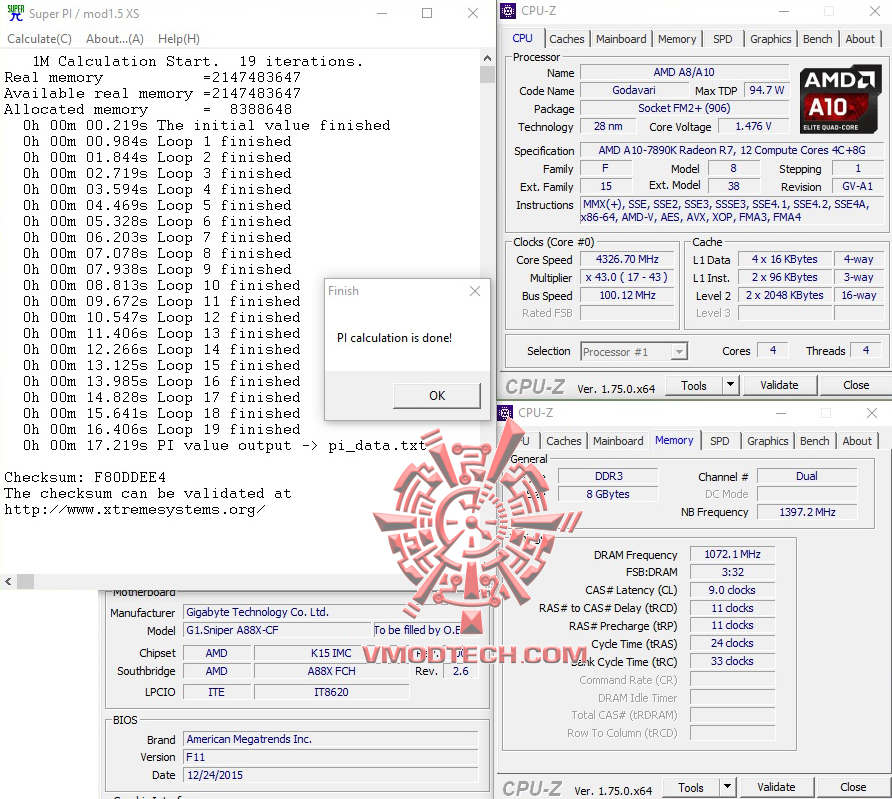Switch to Caches tab in lower CPU-Z

coord(564,441)
